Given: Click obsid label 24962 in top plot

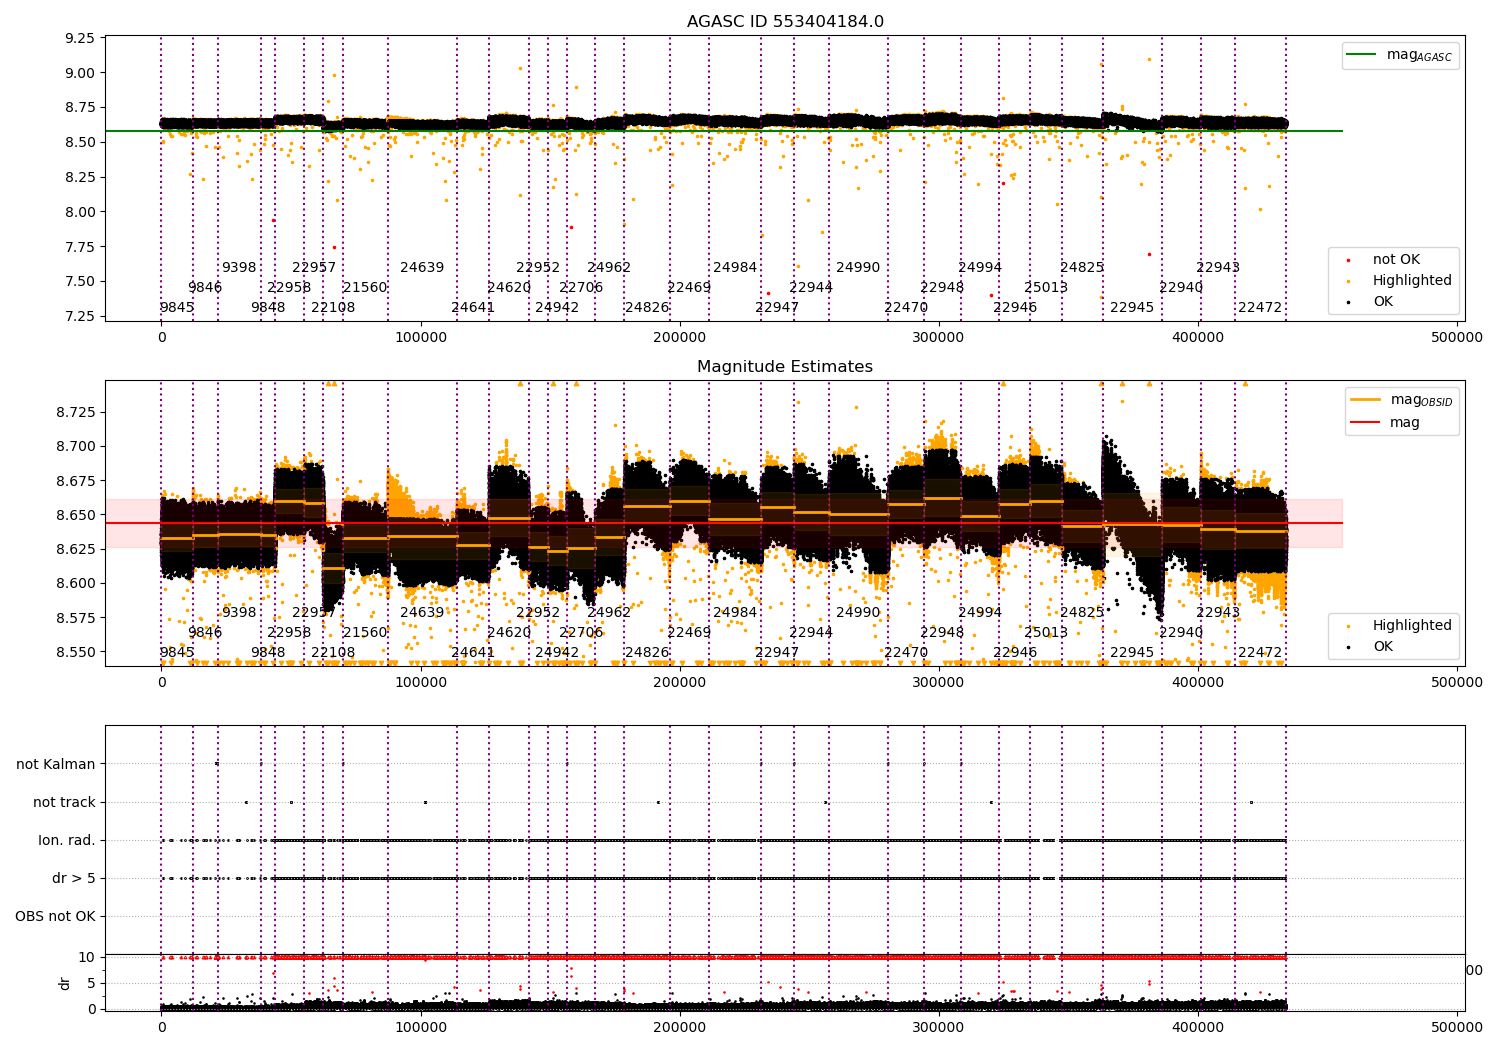Looking at the screenshot, I should [x=609, y=267].
